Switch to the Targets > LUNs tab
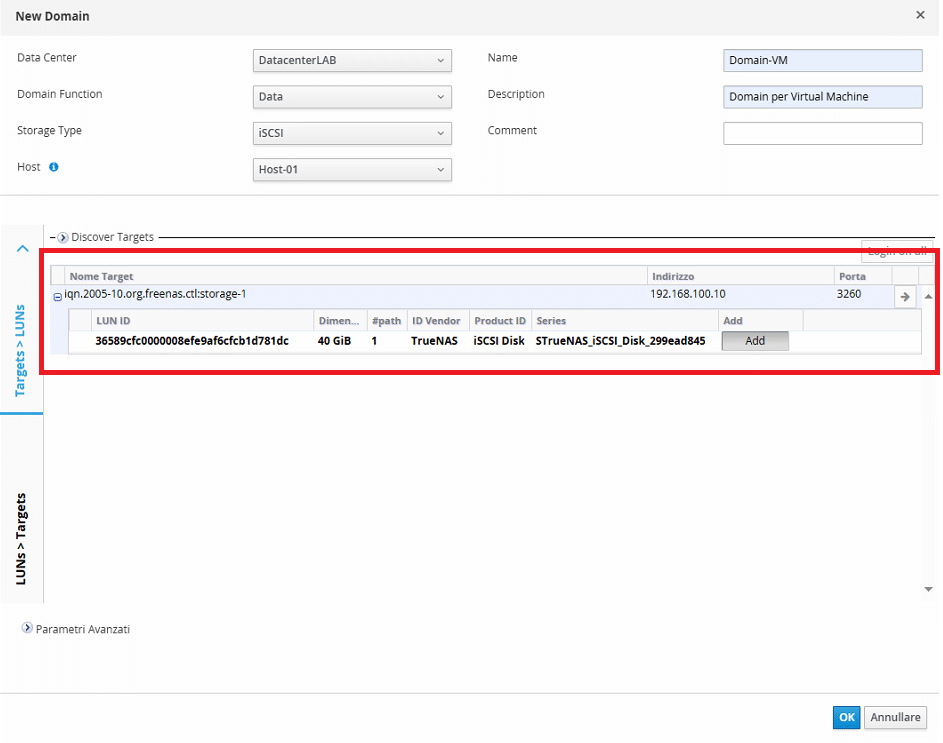943x743 pixels. 20,350
